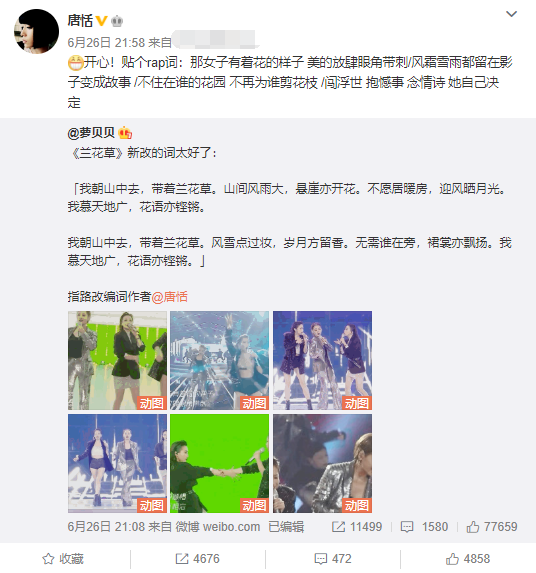The width and height of the screenshot is (536, 573).
Task: Like the original post with 77659 likes
Action: [x=492, y=527]
